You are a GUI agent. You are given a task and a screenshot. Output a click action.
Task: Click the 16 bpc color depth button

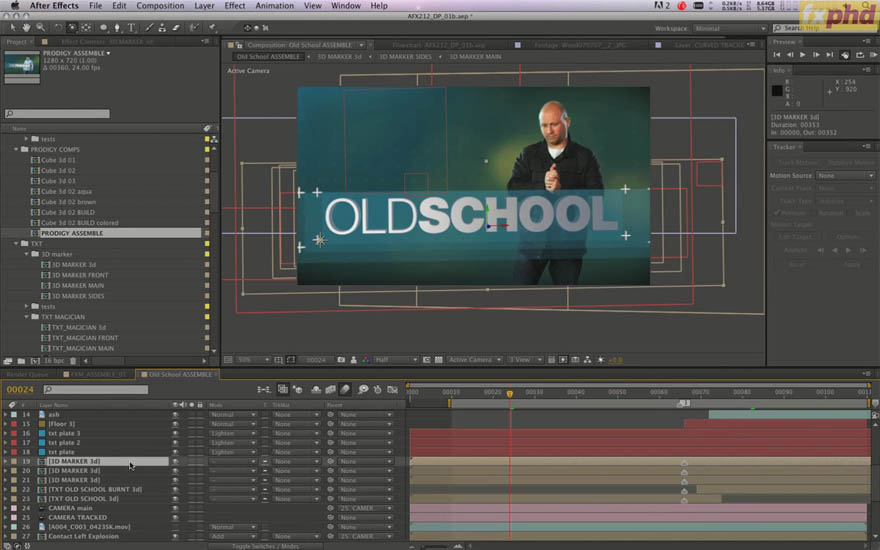tap(54, 361)
